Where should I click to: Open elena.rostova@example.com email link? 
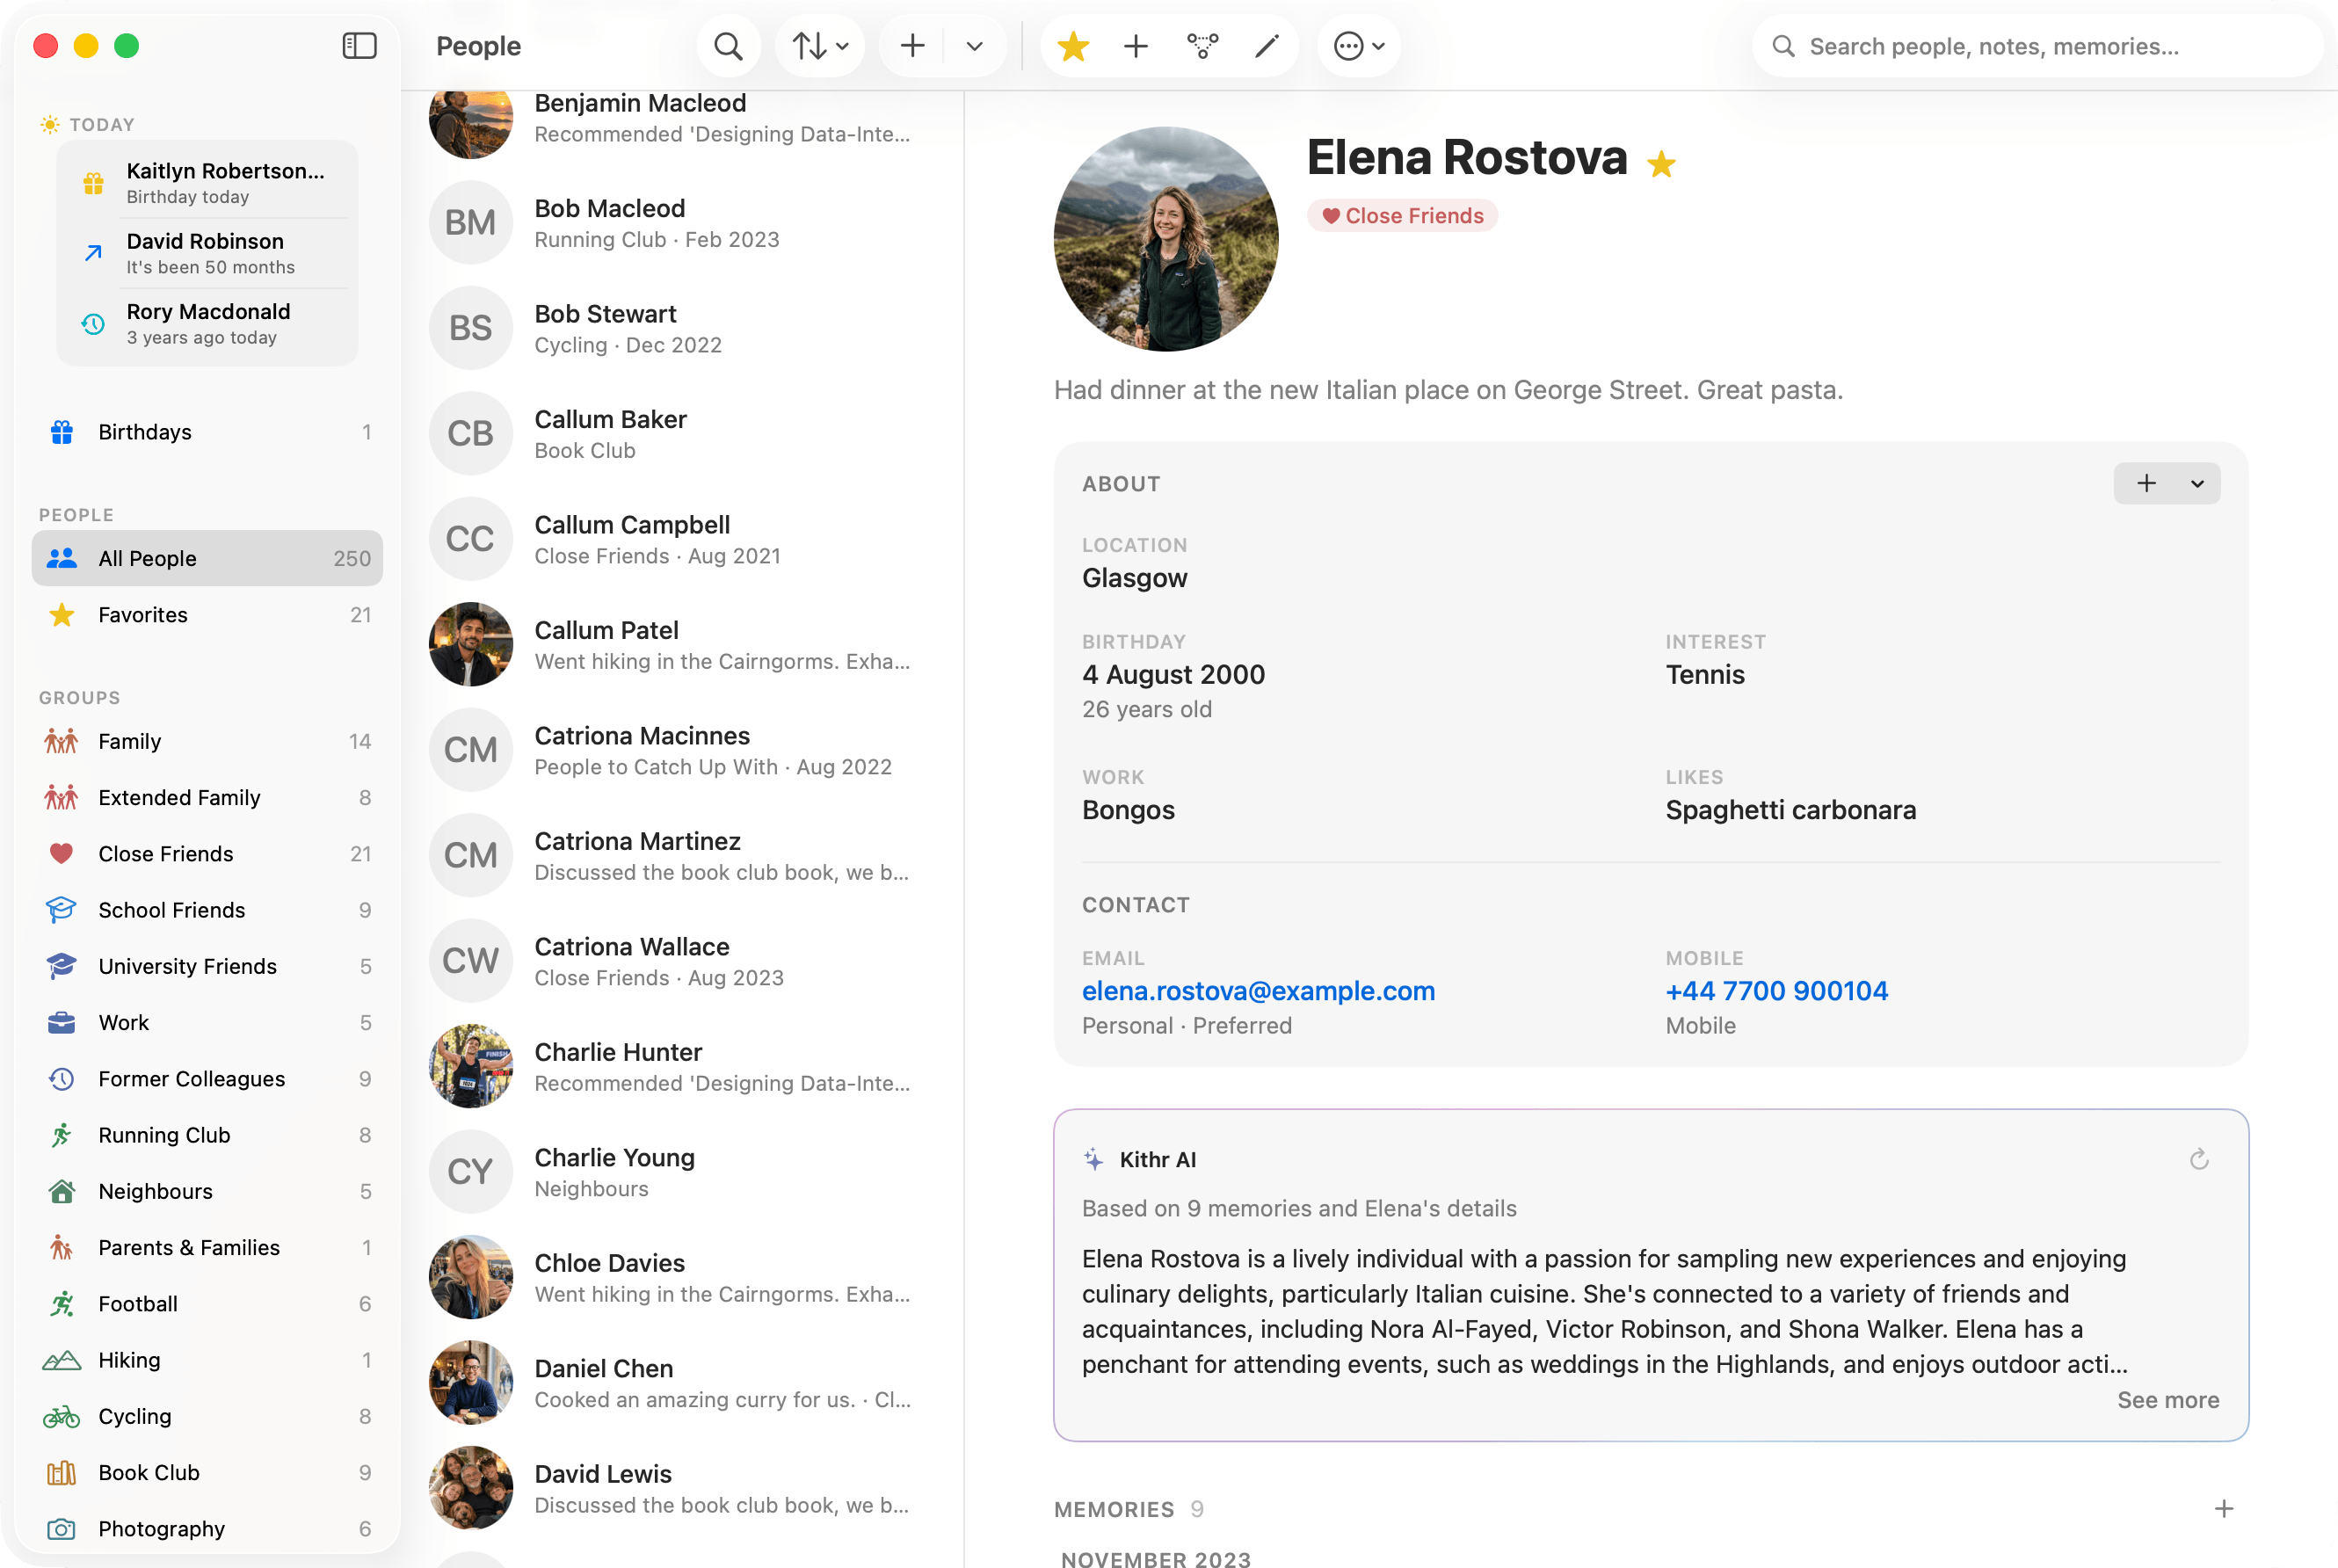tap(1258, 991)
